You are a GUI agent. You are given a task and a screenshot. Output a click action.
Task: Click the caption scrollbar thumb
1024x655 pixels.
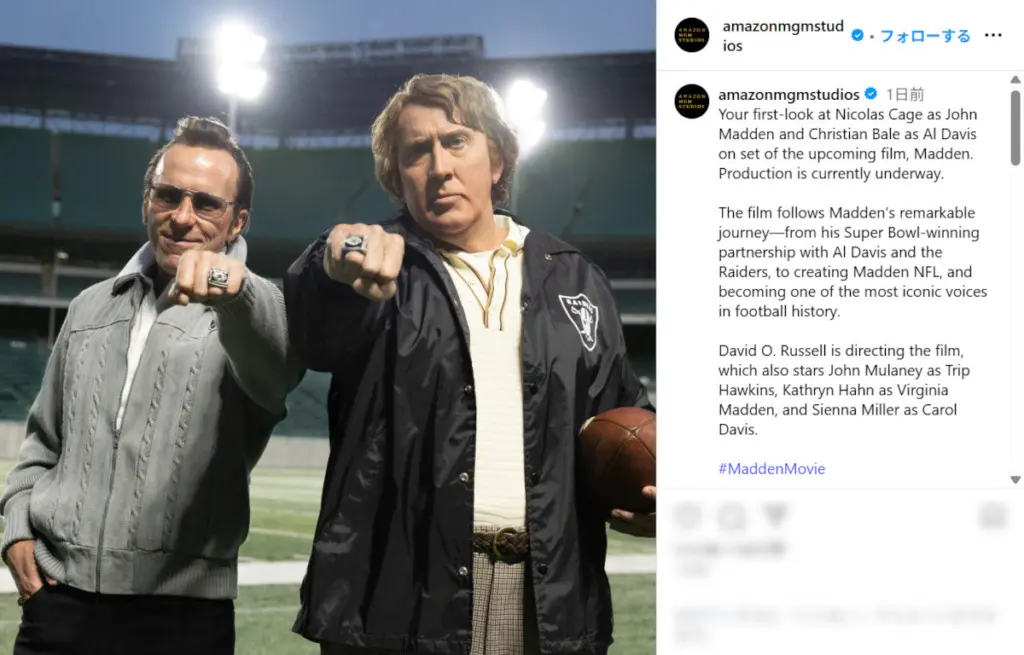(x=1015, y=128)
